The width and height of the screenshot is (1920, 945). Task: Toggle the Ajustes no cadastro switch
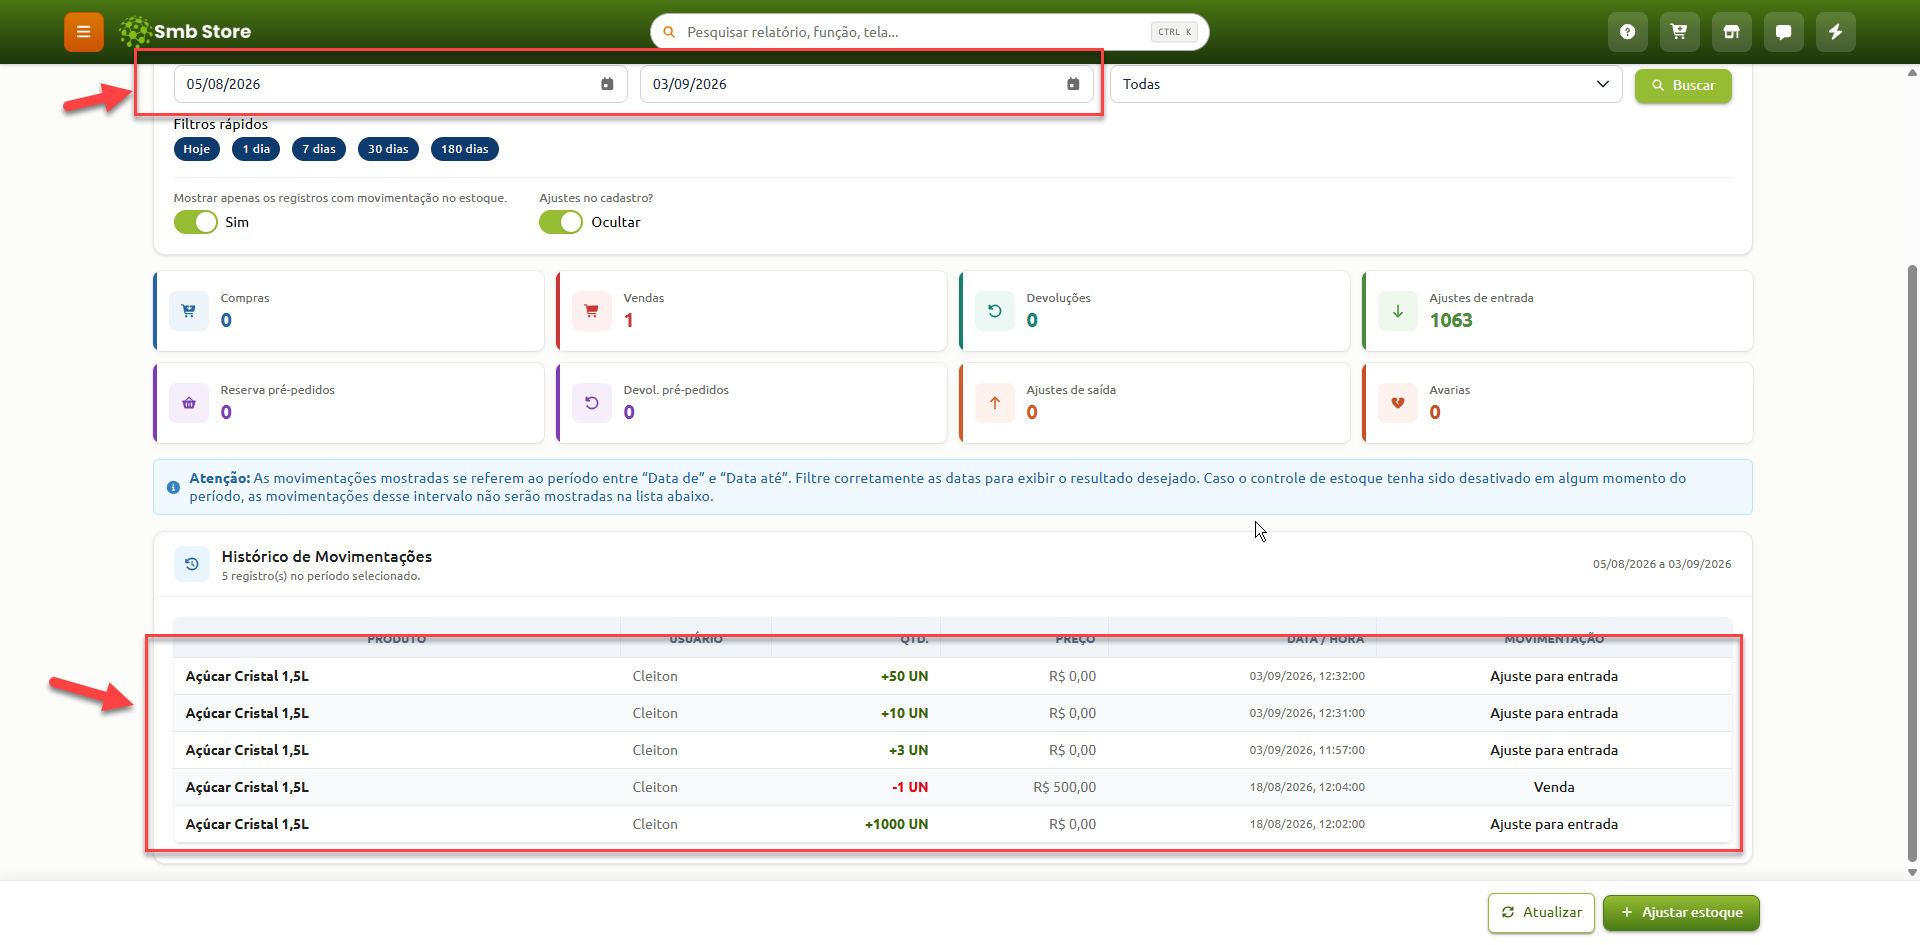click(561, 222)
